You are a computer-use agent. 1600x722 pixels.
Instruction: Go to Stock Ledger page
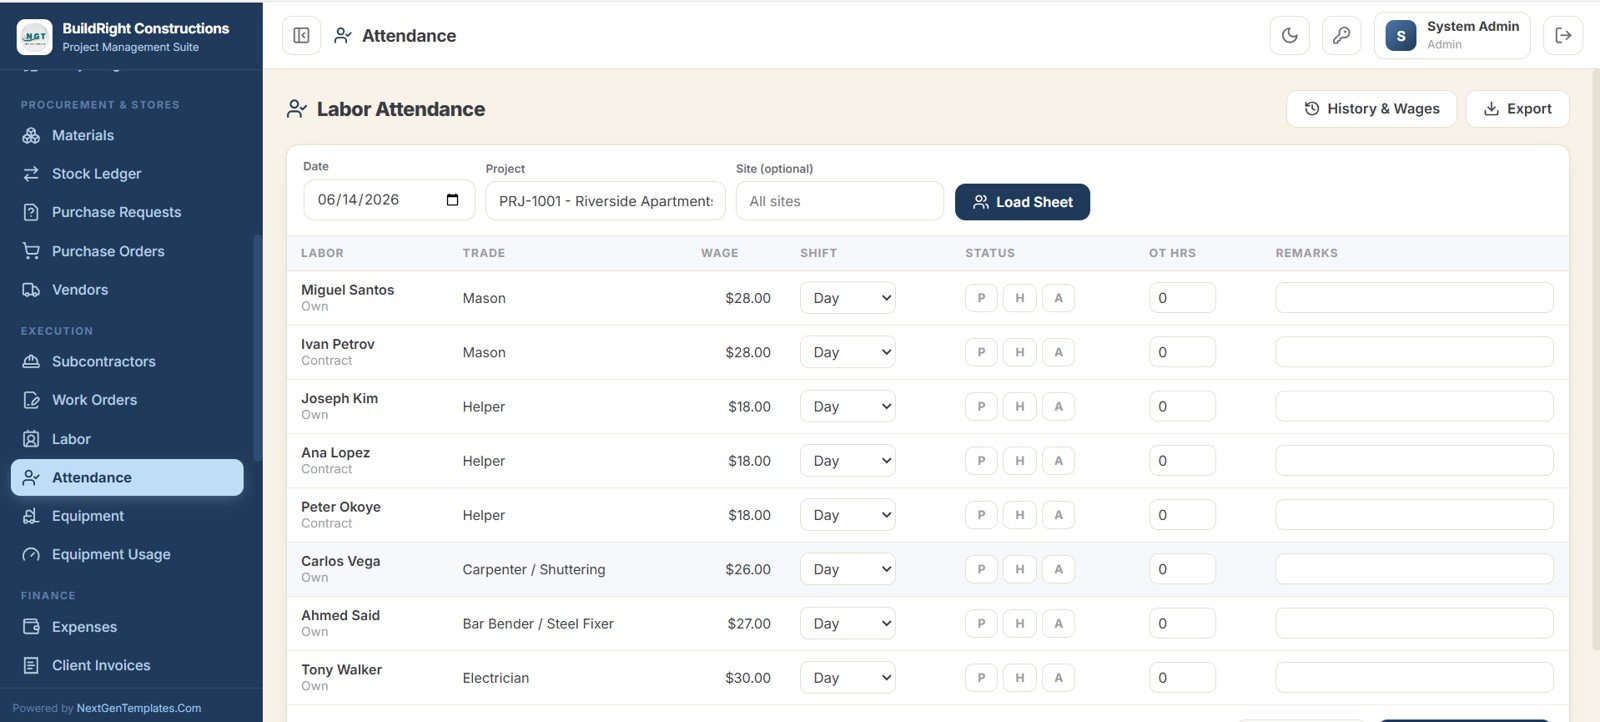[x=127, y=174]
